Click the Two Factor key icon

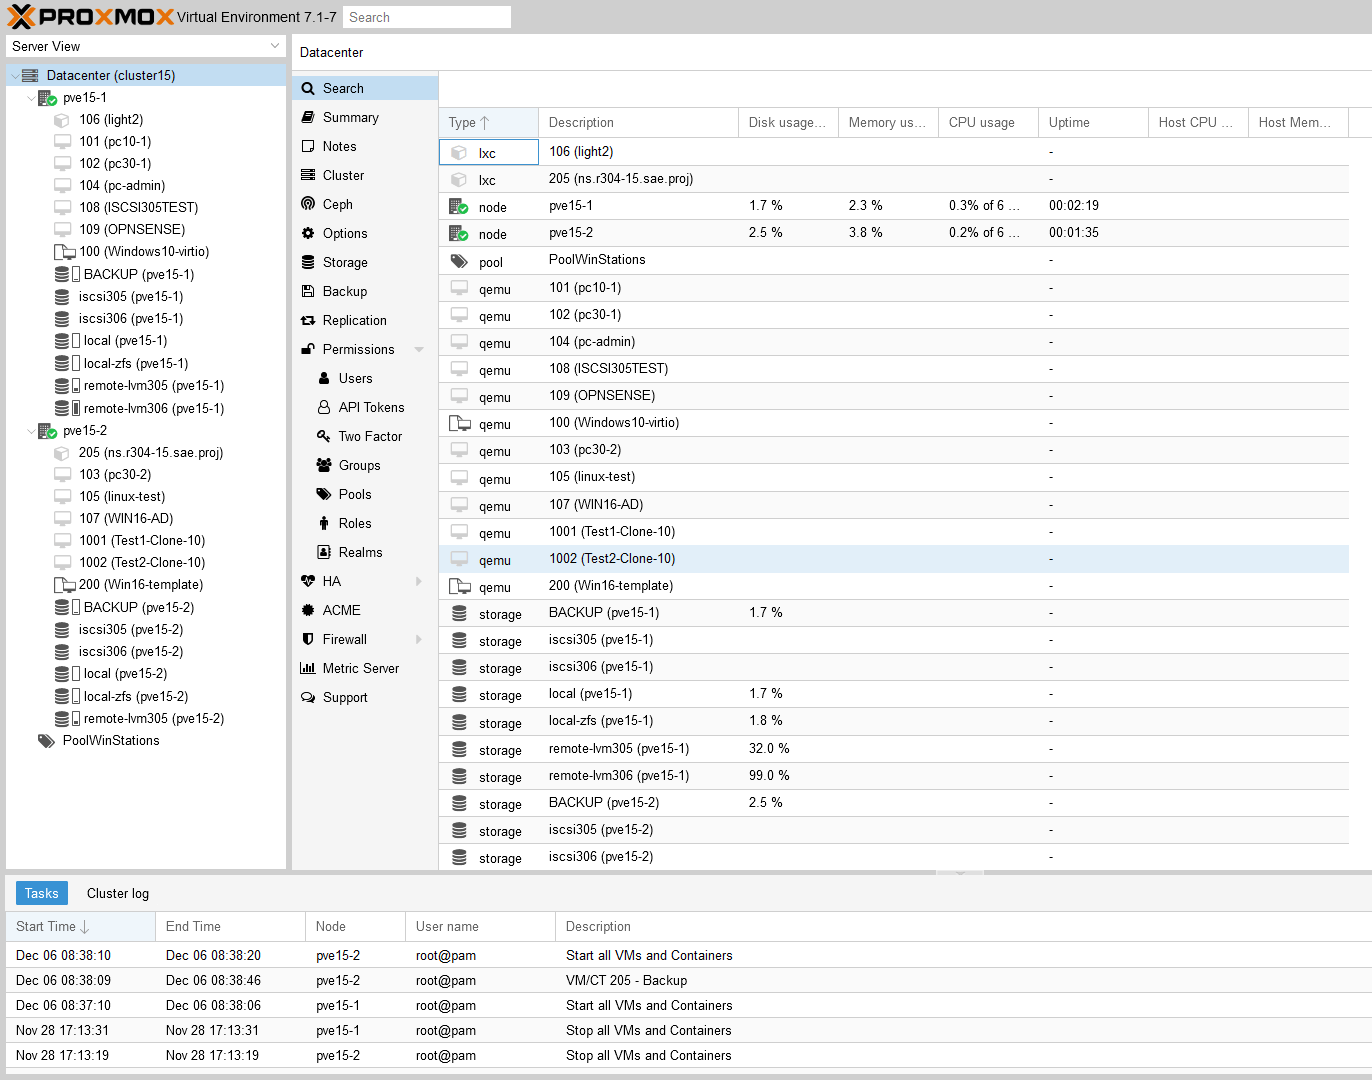click(324, 436)
